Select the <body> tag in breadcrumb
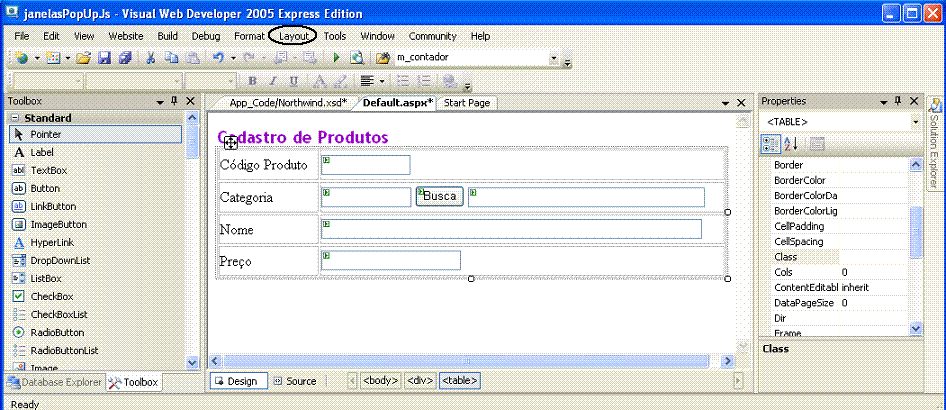Viewport: 946px width, 410px height. click(x=380, y=381)
